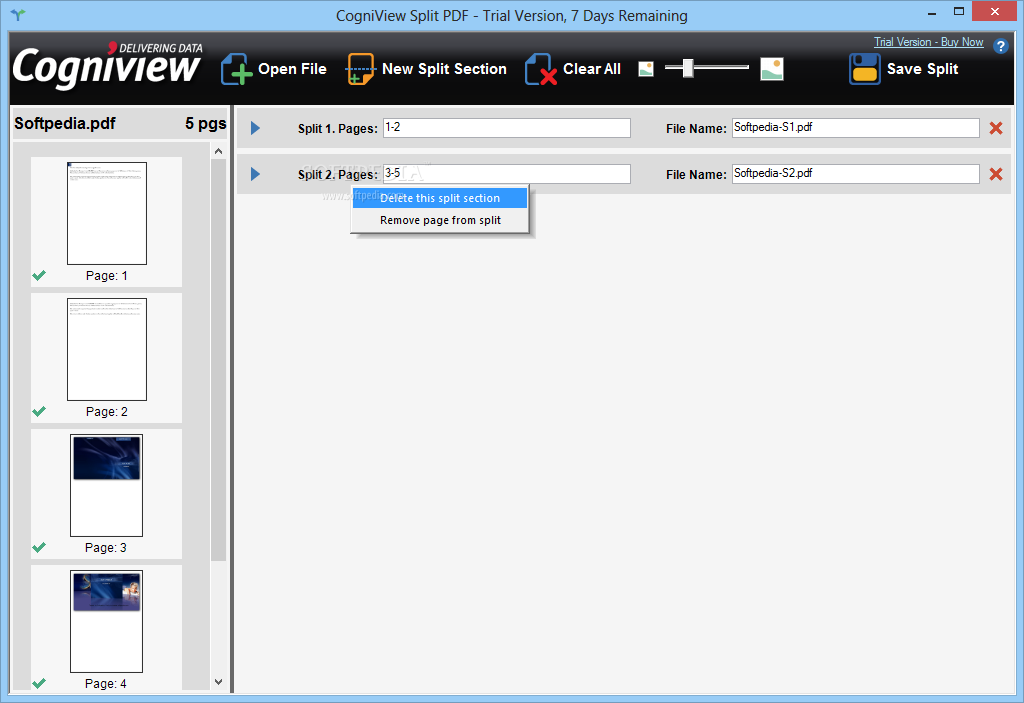Image resolution: width=1024 pixels, height=703 pixels.
Task: Click the 5 pgs page count
Action: click(x=206, y=123)
